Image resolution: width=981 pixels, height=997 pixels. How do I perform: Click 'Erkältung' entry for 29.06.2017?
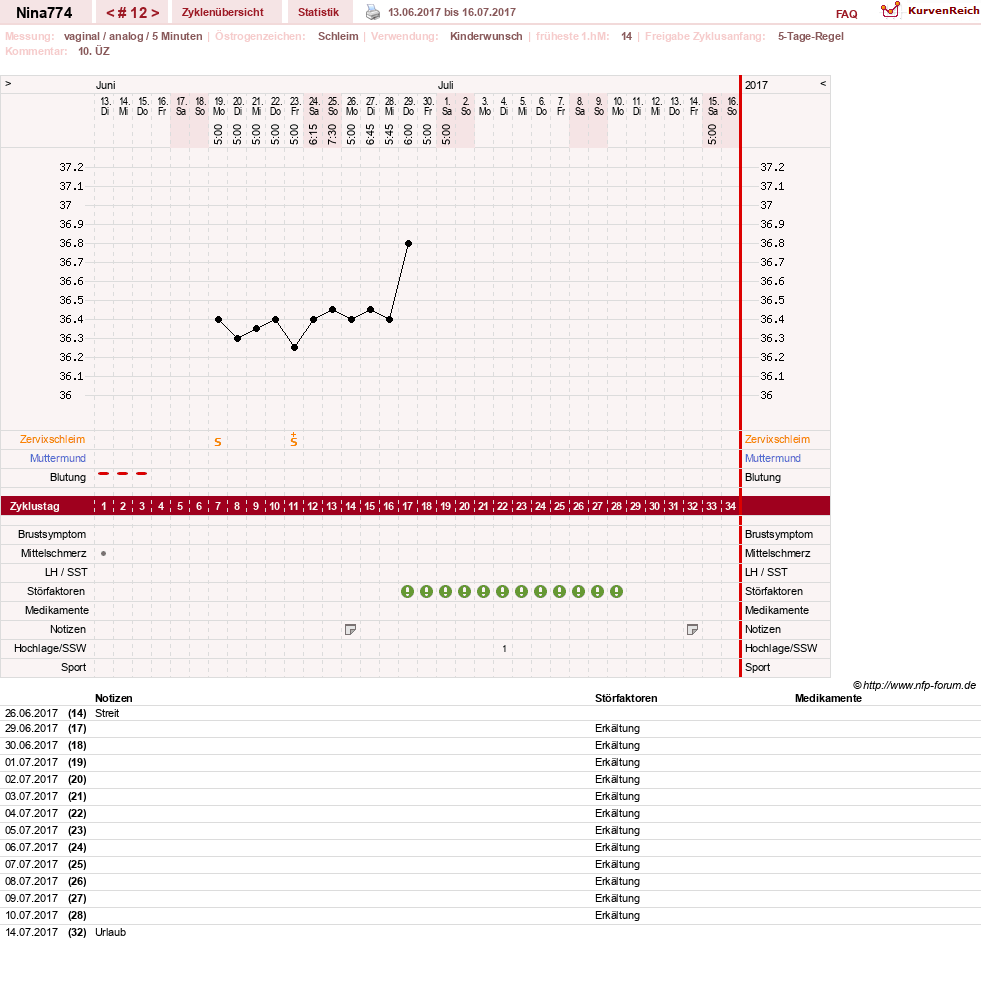tap(617, 729)
